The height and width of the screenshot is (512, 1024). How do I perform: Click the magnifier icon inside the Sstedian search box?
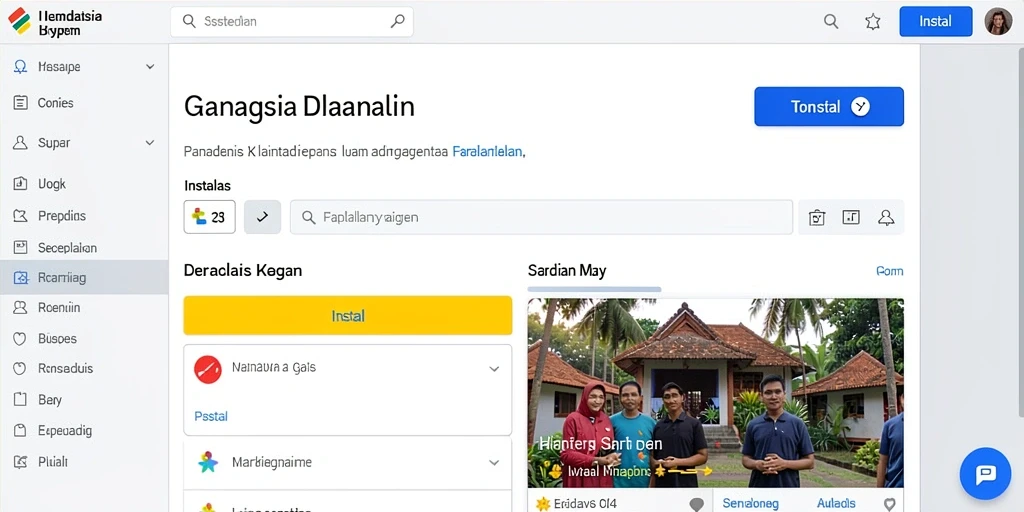(189, 22)
